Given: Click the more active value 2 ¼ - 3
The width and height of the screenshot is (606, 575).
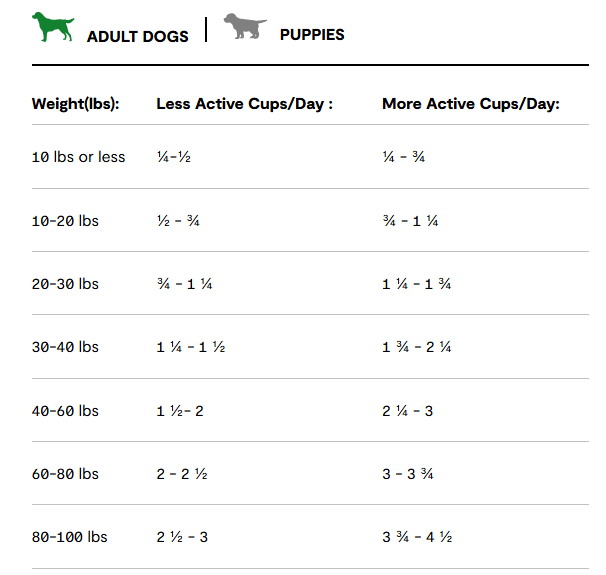Looking at the screenshot, I should click(407, 410).
